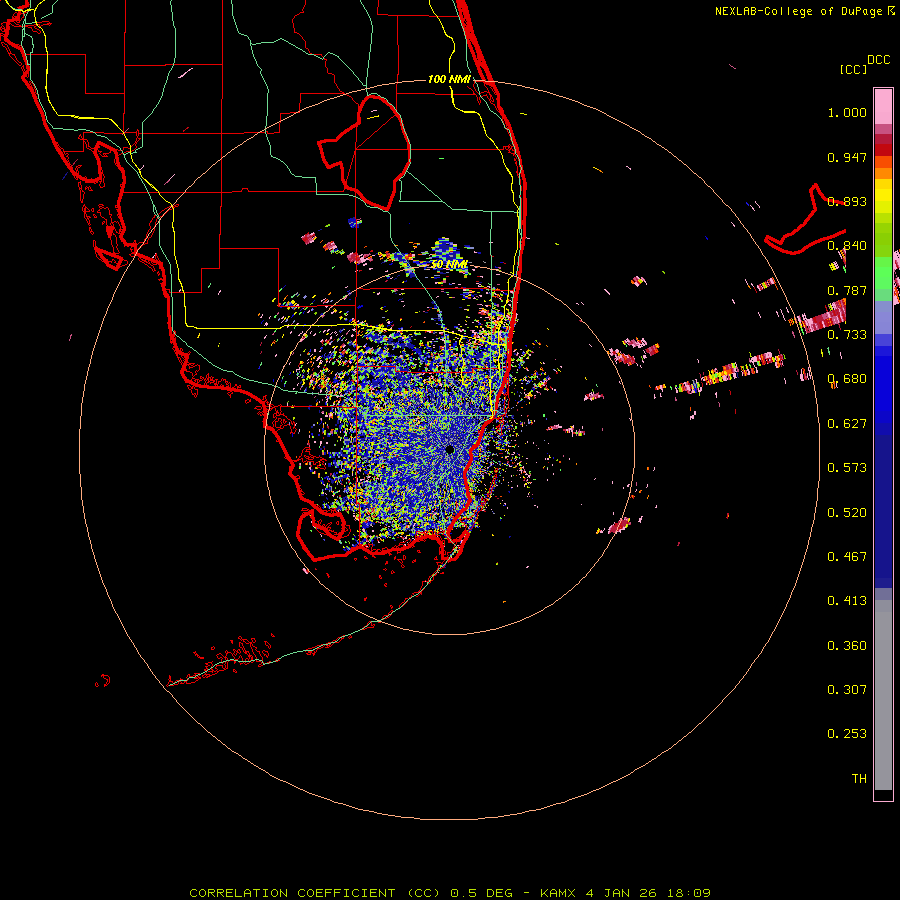This screenshot has width=900, height=900.
Task: Click the black KAMX radar site dot
Action: coord(449,449)
